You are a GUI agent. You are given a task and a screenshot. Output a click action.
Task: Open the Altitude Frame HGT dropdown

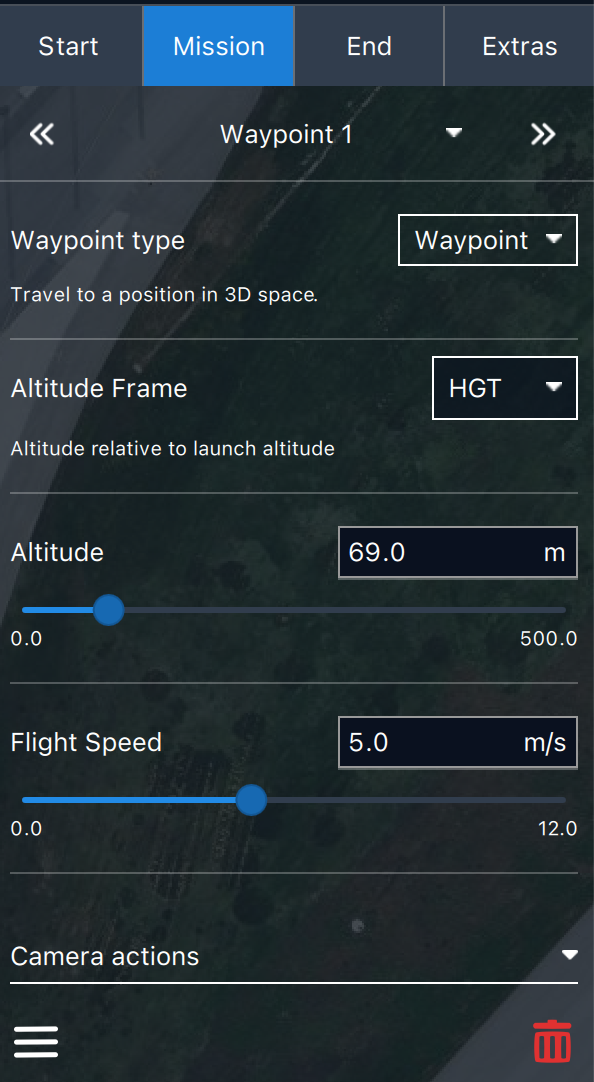tap(504, 388)
